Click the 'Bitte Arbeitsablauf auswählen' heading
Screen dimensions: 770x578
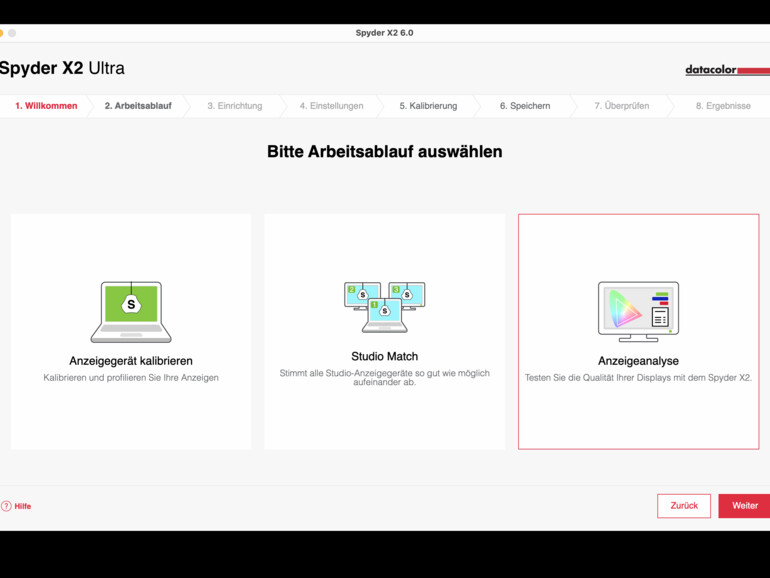pos(385,152)
